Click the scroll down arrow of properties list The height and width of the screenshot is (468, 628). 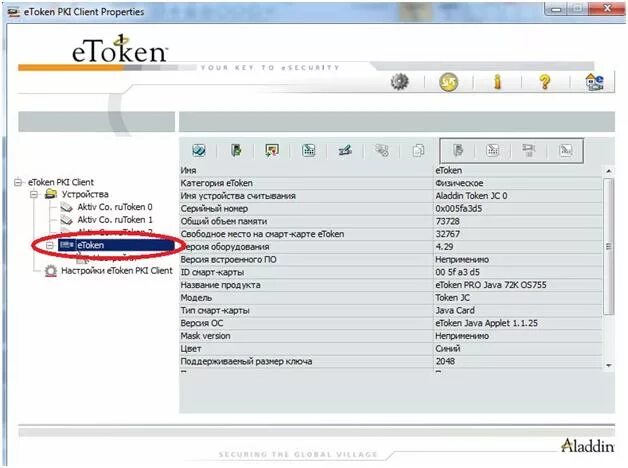point(609,366)
